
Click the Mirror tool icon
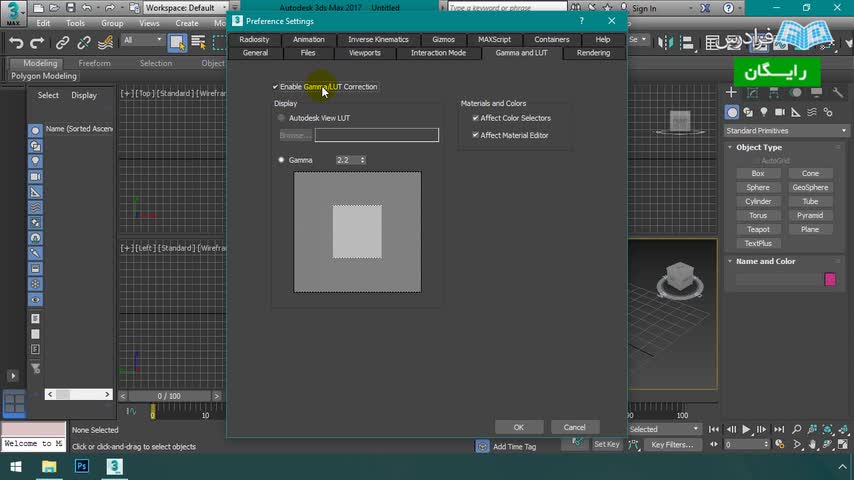[x=665, y=42]
